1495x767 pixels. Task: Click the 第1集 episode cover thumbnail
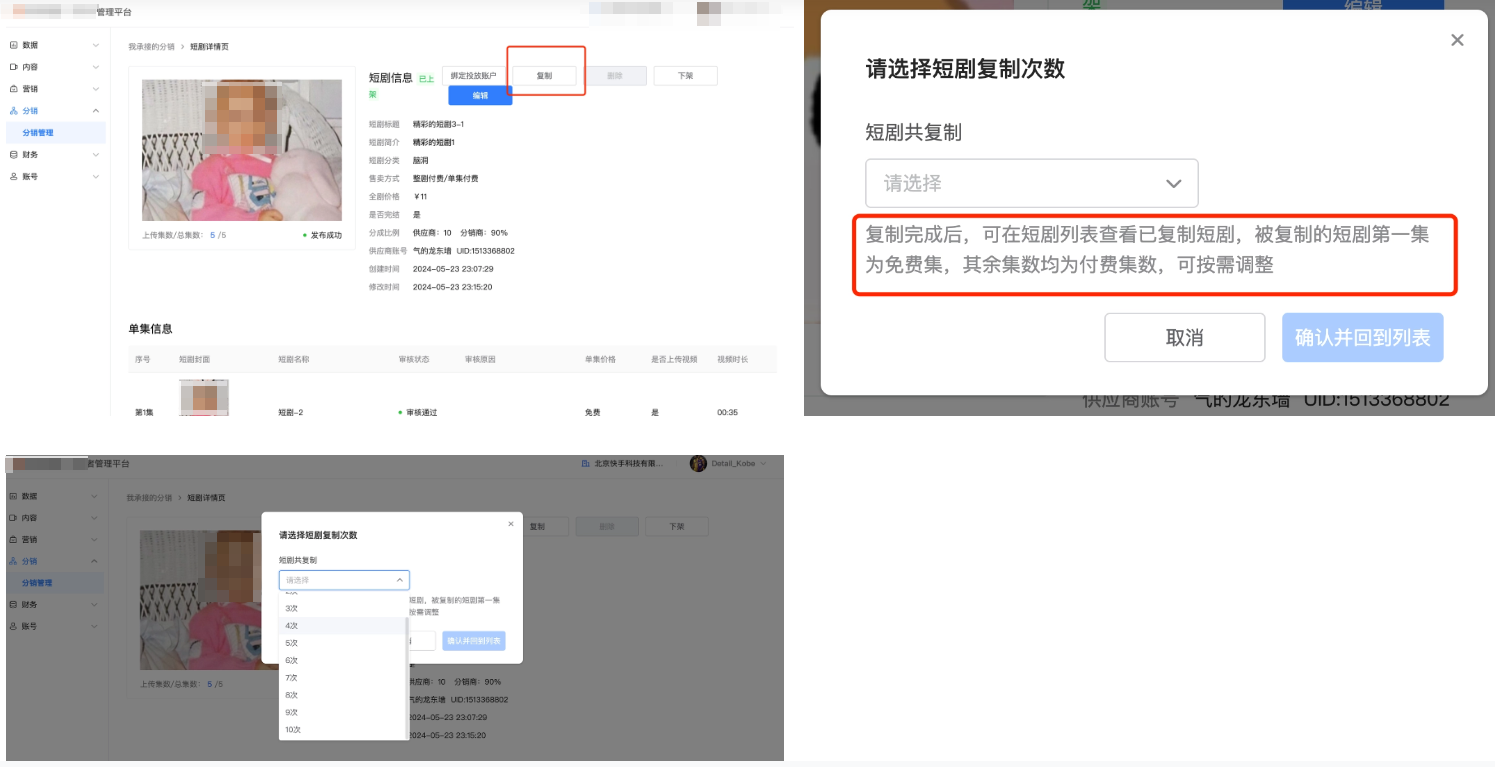(204, 398)
